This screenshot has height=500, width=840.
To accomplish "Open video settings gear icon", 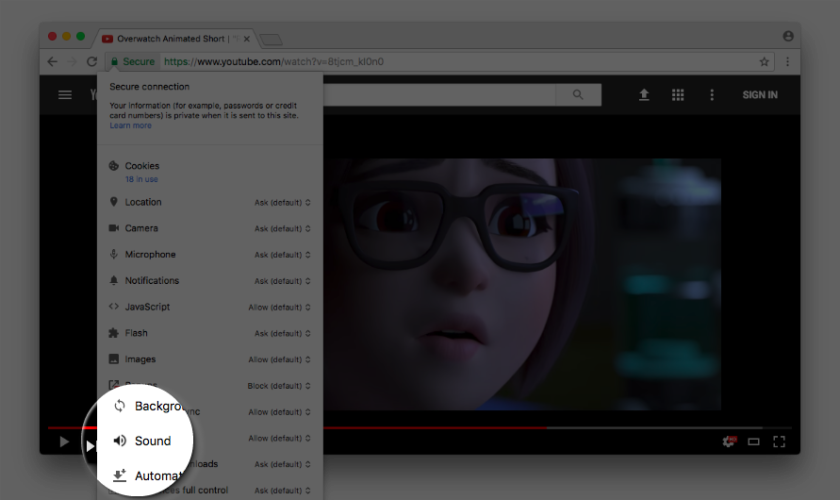I will tap(729, 441).
